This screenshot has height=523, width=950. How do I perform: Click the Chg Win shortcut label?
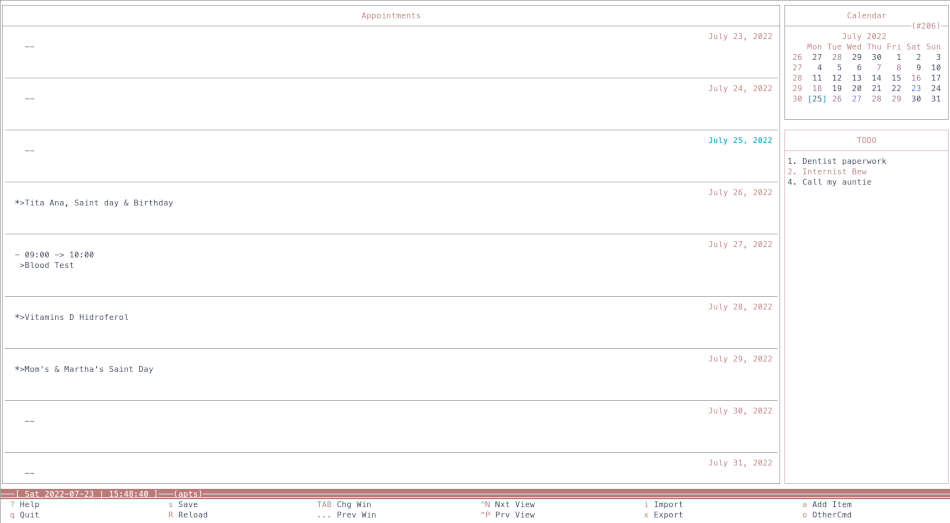point(353,505)
